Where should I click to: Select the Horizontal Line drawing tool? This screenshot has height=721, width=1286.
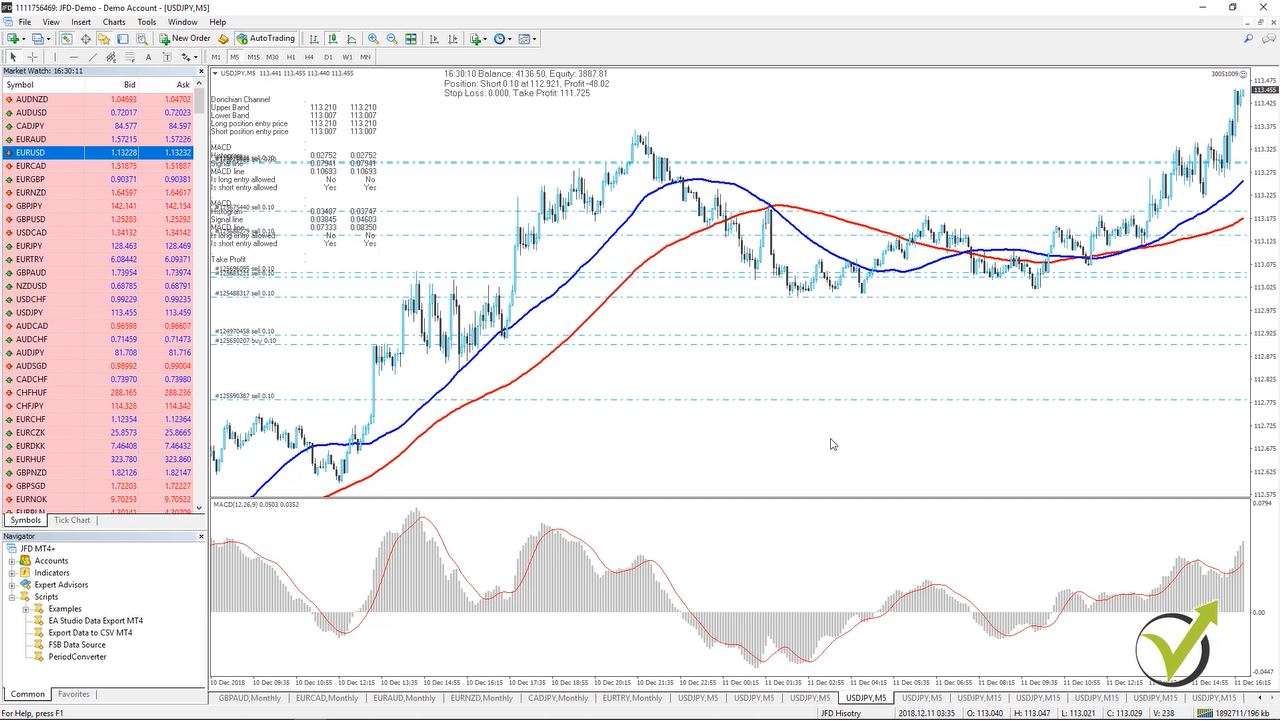pos(73,57)
